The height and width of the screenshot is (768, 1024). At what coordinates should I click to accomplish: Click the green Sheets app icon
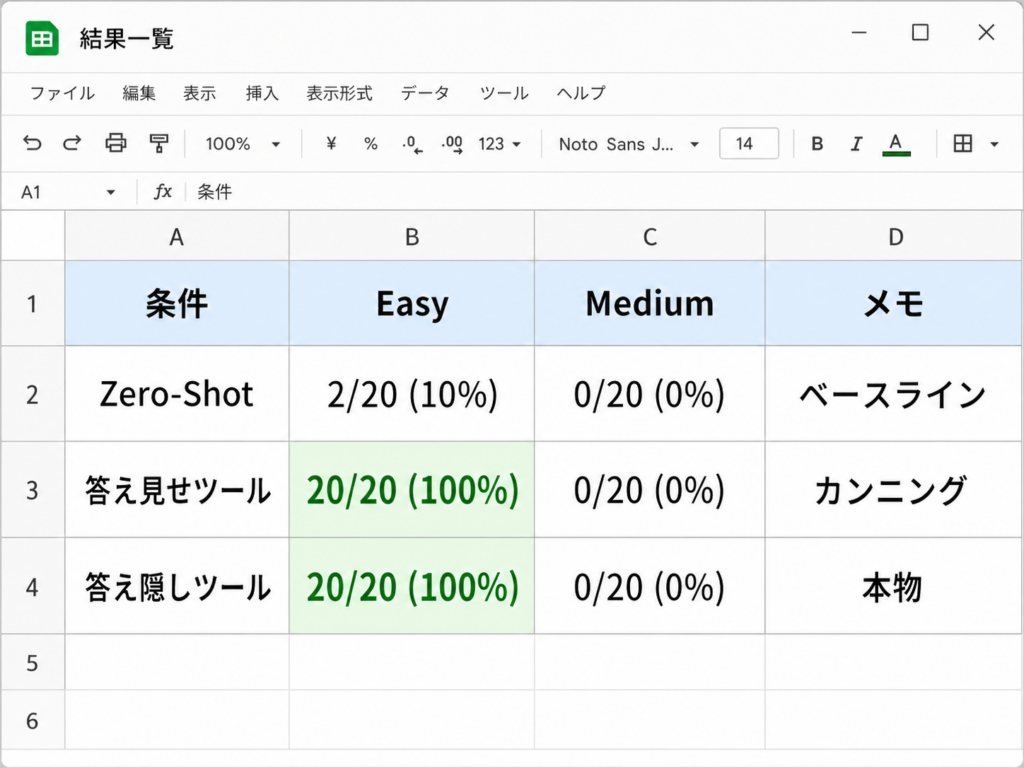[42, 39]
